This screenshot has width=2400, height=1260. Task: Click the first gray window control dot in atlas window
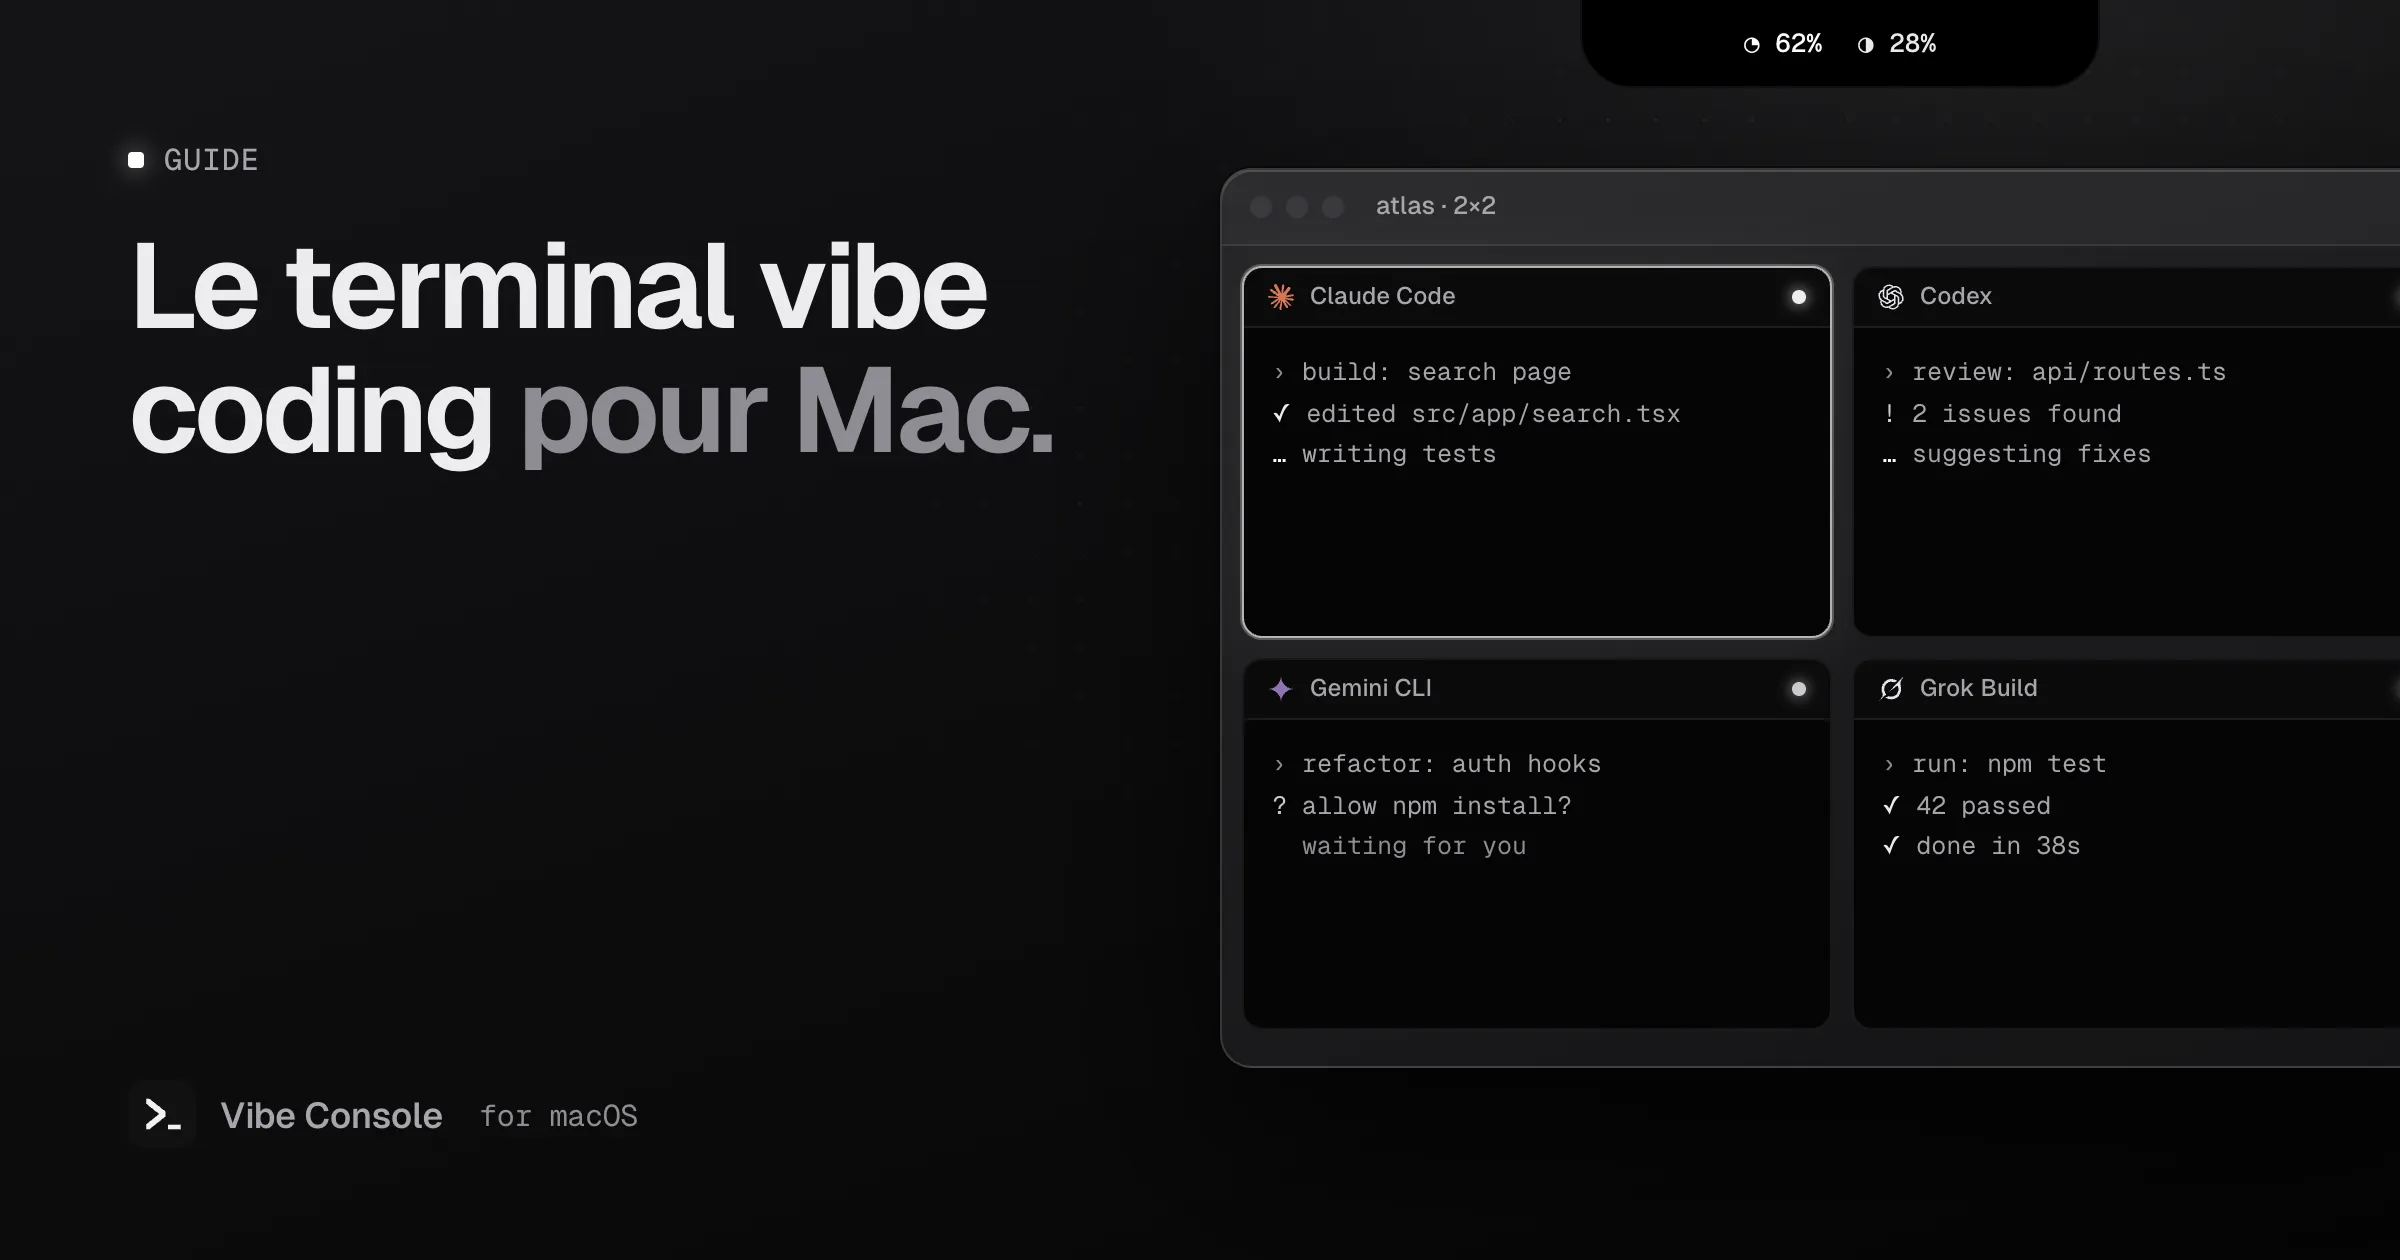[x=1261, y=207]
